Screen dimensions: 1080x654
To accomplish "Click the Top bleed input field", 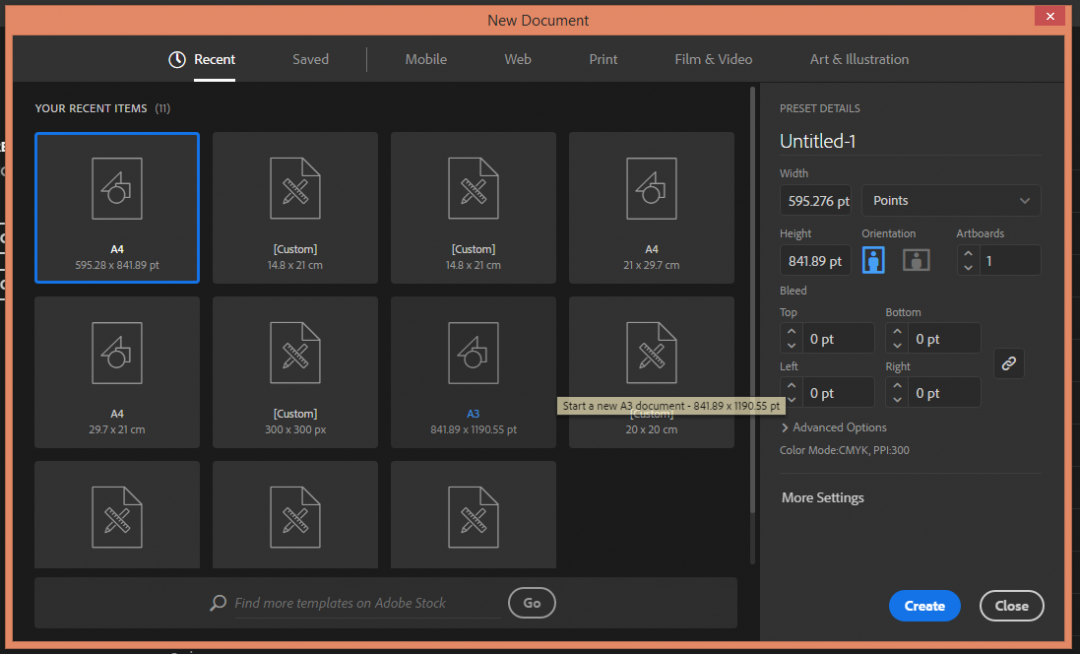I will pyautogui.click(x=839, y=339).
